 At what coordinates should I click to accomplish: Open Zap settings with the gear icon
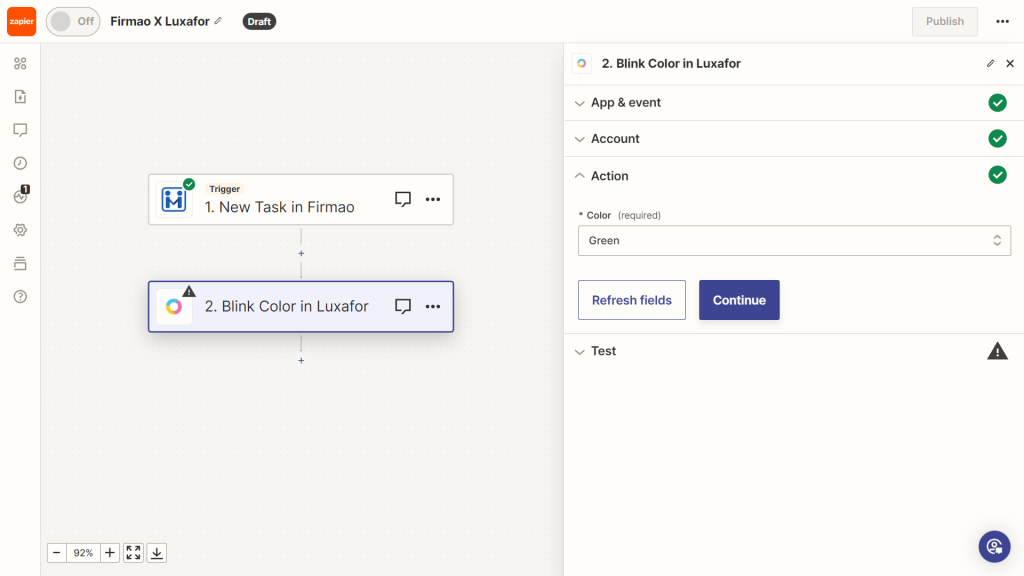(20, 230)
